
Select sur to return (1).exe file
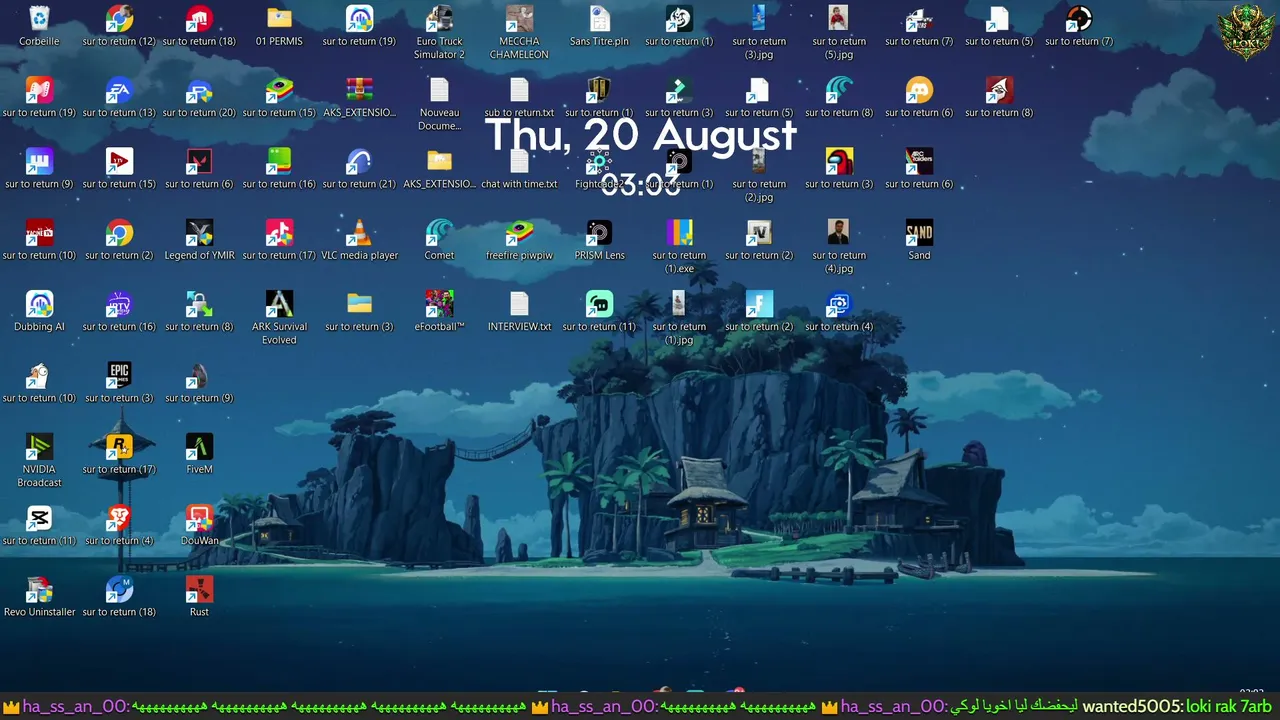pos(679,246)
